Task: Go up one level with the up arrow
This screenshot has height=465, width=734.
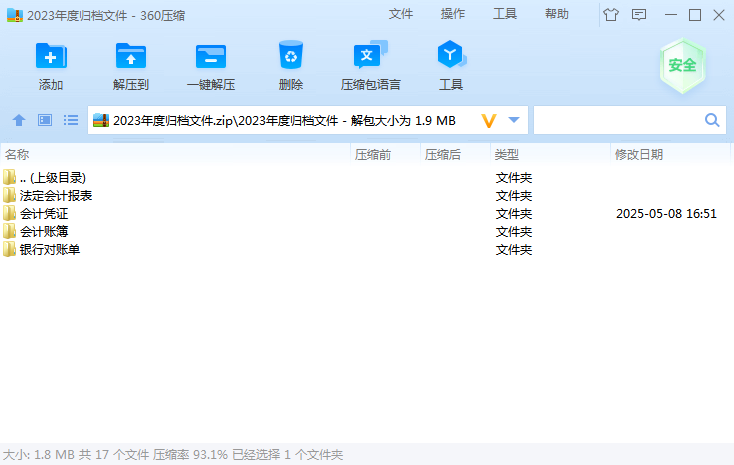Action: (19, 120)
